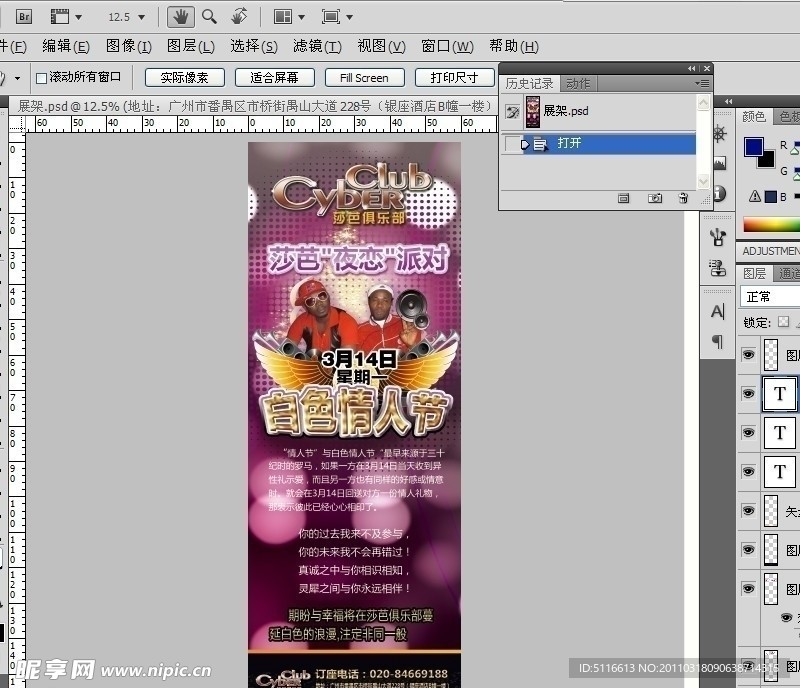Create a new snapshot with camera icon
The height and width of the screenshot is (688, 800).
655,198
